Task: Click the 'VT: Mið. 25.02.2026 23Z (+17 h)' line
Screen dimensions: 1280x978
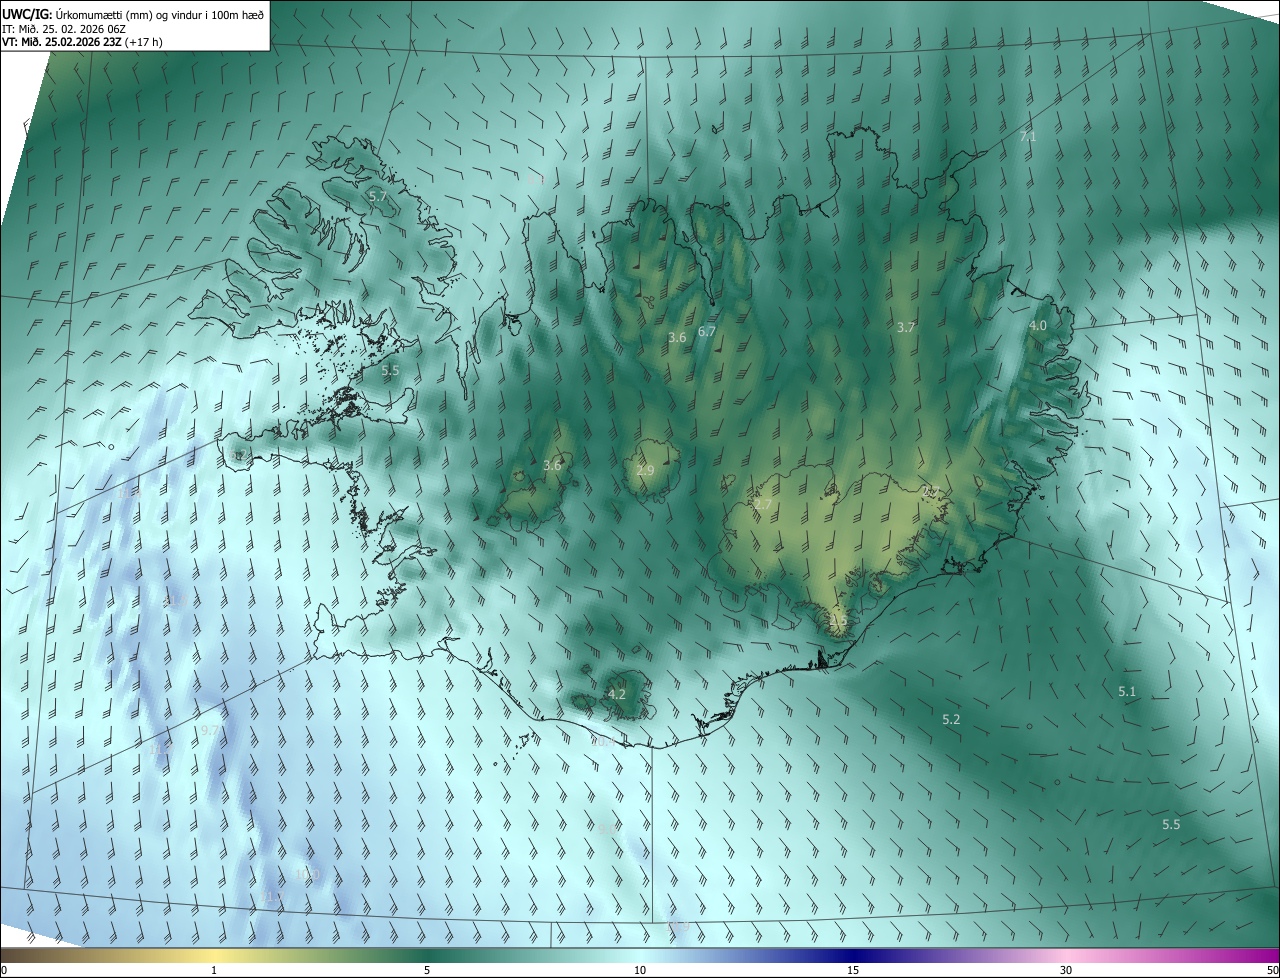Action: pyautogui.click(x=83, y=42)
